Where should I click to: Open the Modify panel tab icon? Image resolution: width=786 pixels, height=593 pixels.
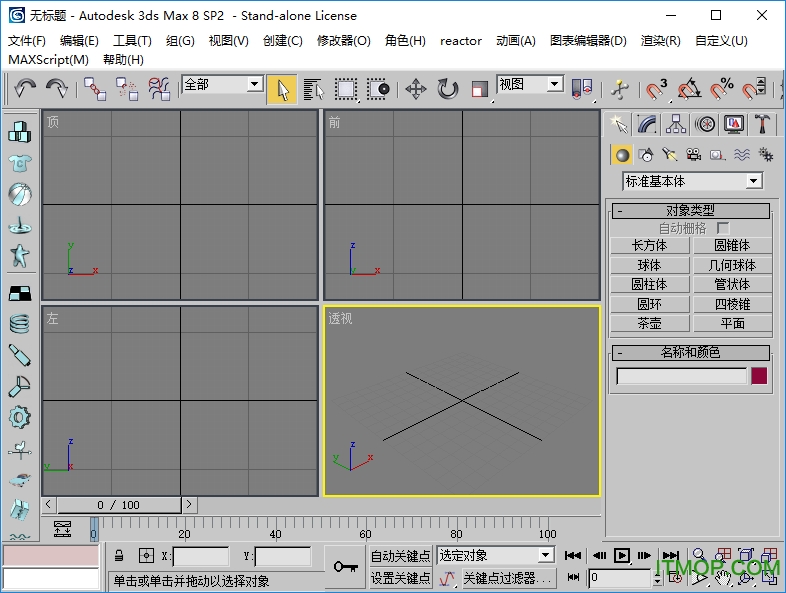pos(648,124)
